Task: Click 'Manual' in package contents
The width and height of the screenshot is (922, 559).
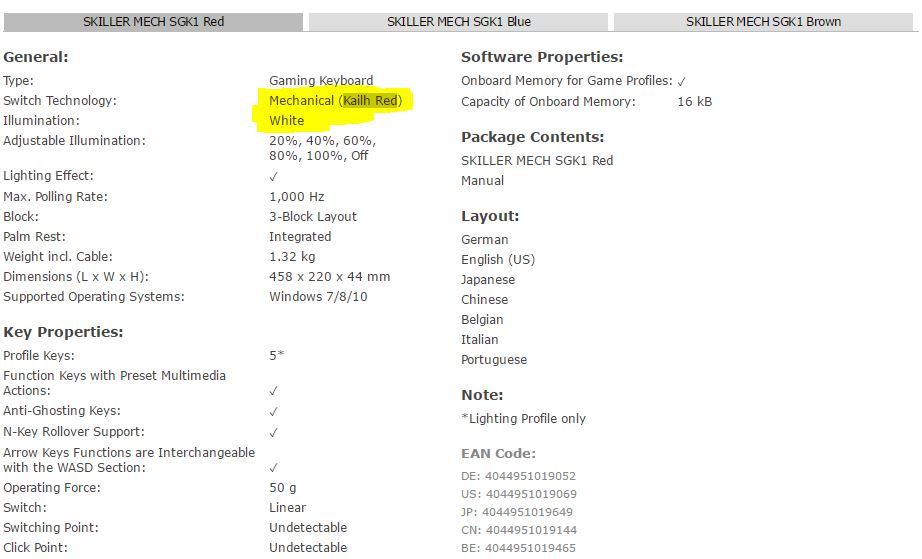Action: (x=482, y=181)
